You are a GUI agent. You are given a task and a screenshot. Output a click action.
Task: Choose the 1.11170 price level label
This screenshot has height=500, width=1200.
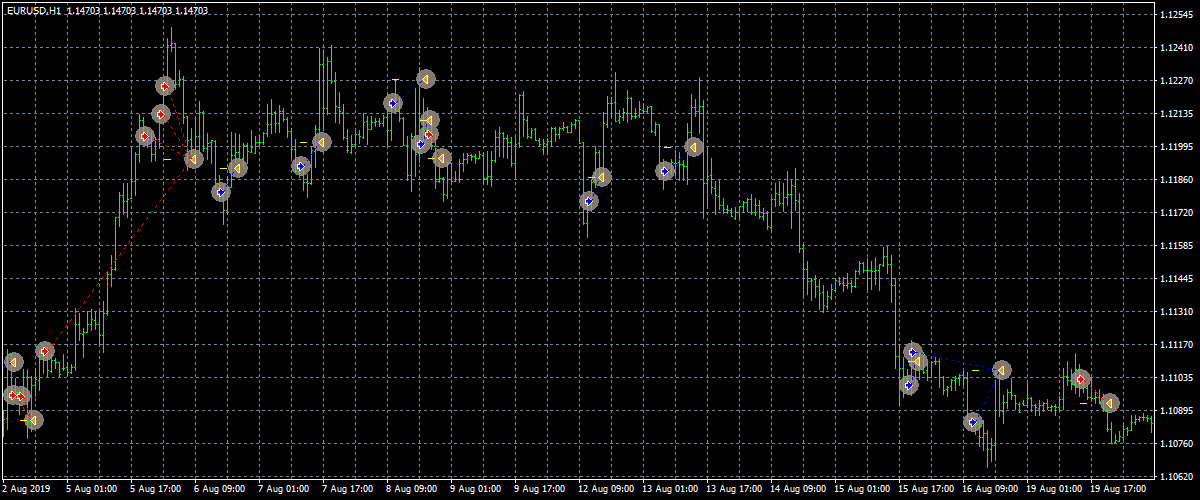point(1177,345)
